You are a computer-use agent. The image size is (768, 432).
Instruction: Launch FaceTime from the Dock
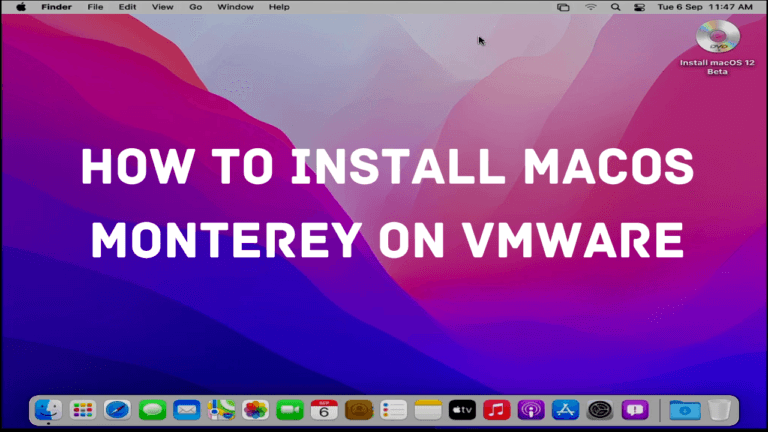289,410
